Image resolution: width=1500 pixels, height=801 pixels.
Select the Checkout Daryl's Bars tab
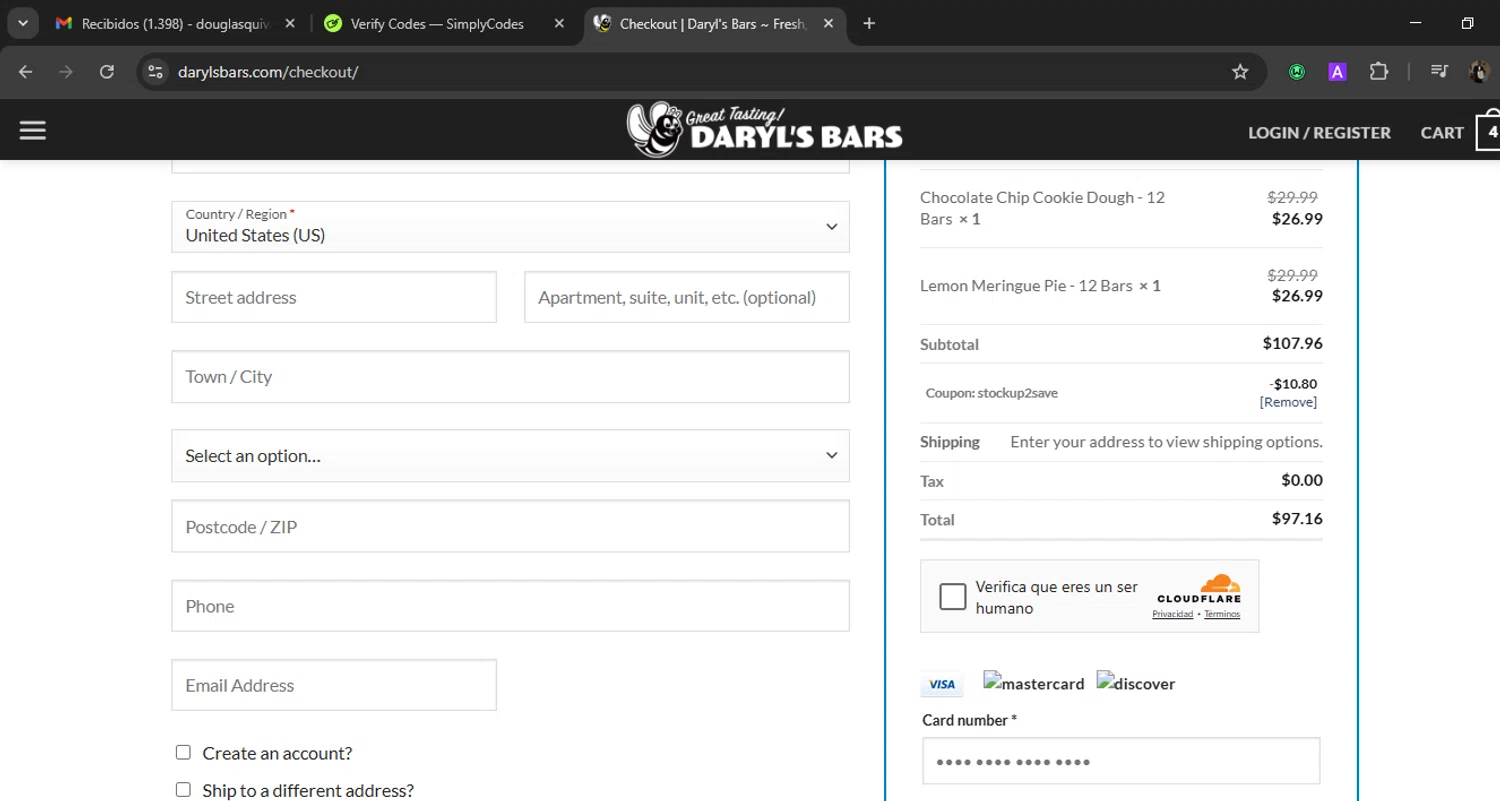(715, 23)
